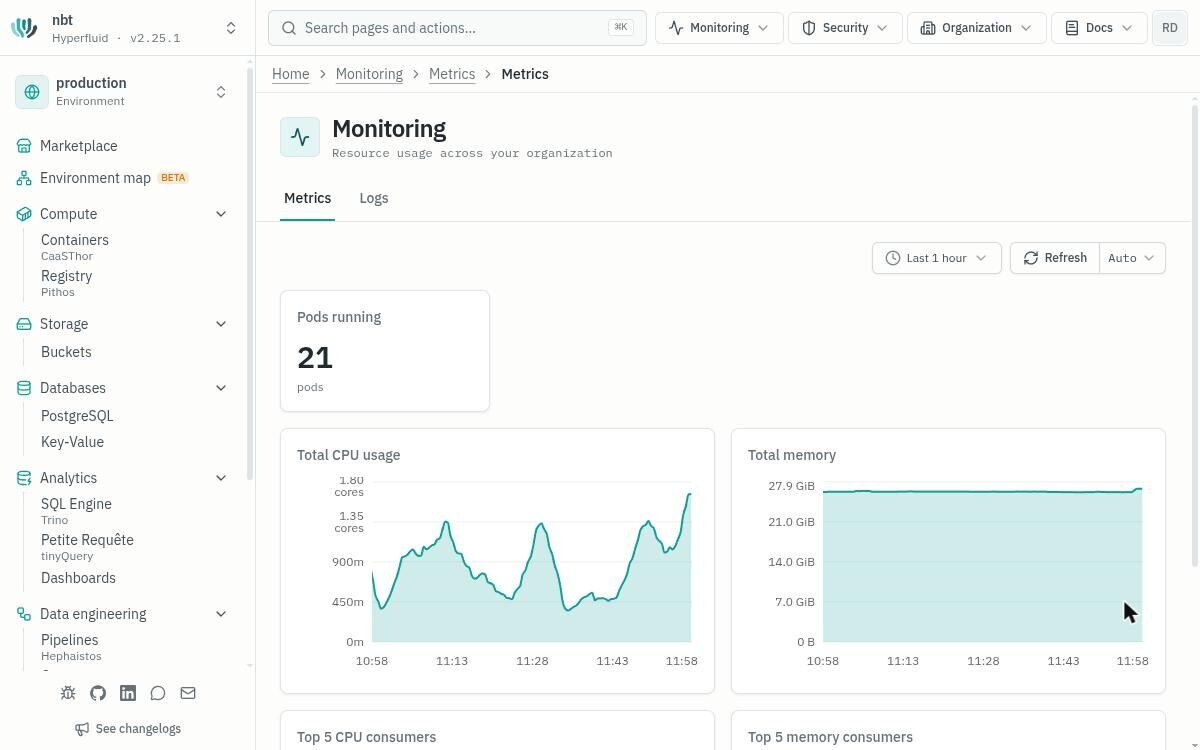1200x750 pixels.
Task: Open SQL Engine Trino item
Action: coord(76,511)
